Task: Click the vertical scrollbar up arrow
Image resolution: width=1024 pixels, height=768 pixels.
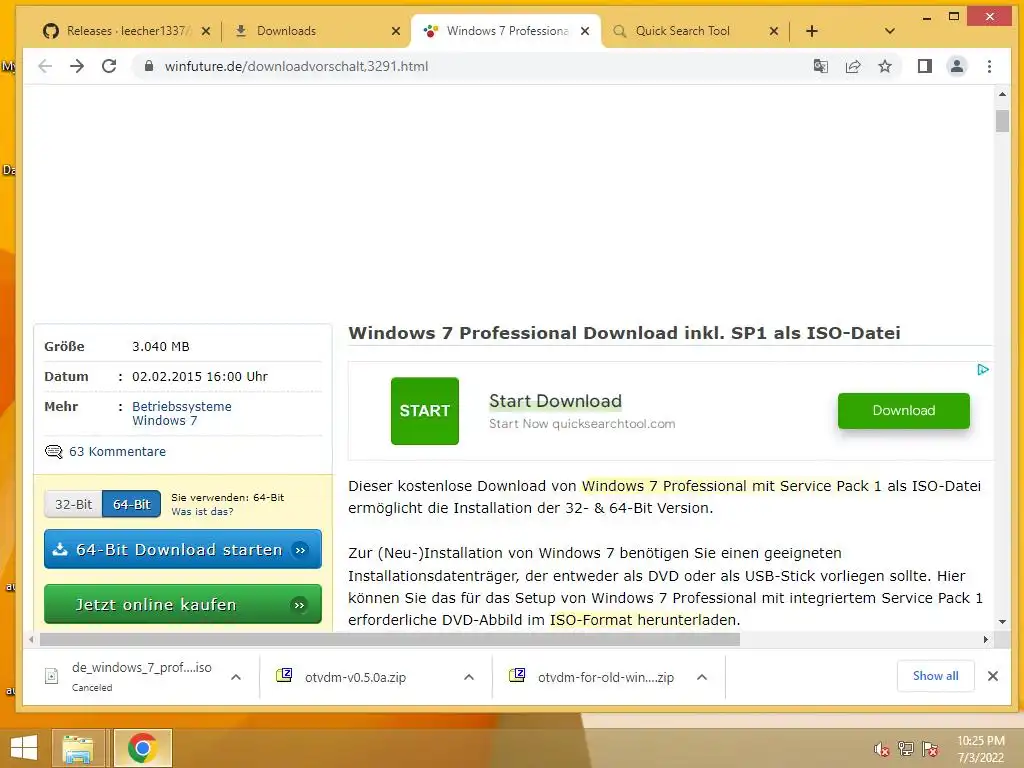Action: click(1002, 94)
